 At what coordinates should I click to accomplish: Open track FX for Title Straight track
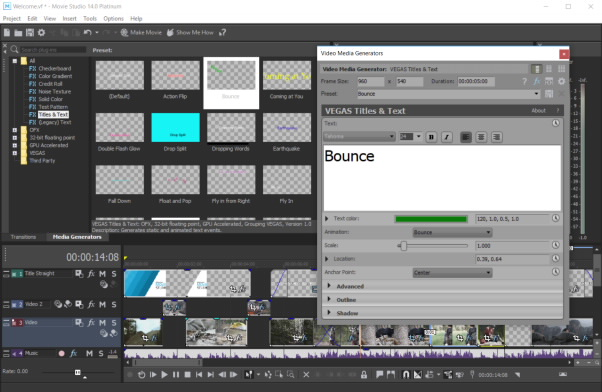[91, 274]
